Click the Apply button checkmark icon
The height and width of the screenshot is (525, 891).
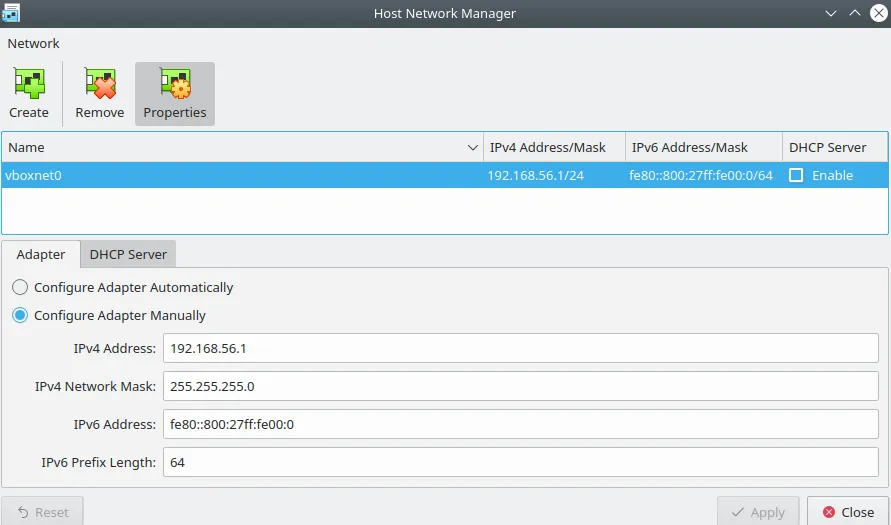(738, 512)
